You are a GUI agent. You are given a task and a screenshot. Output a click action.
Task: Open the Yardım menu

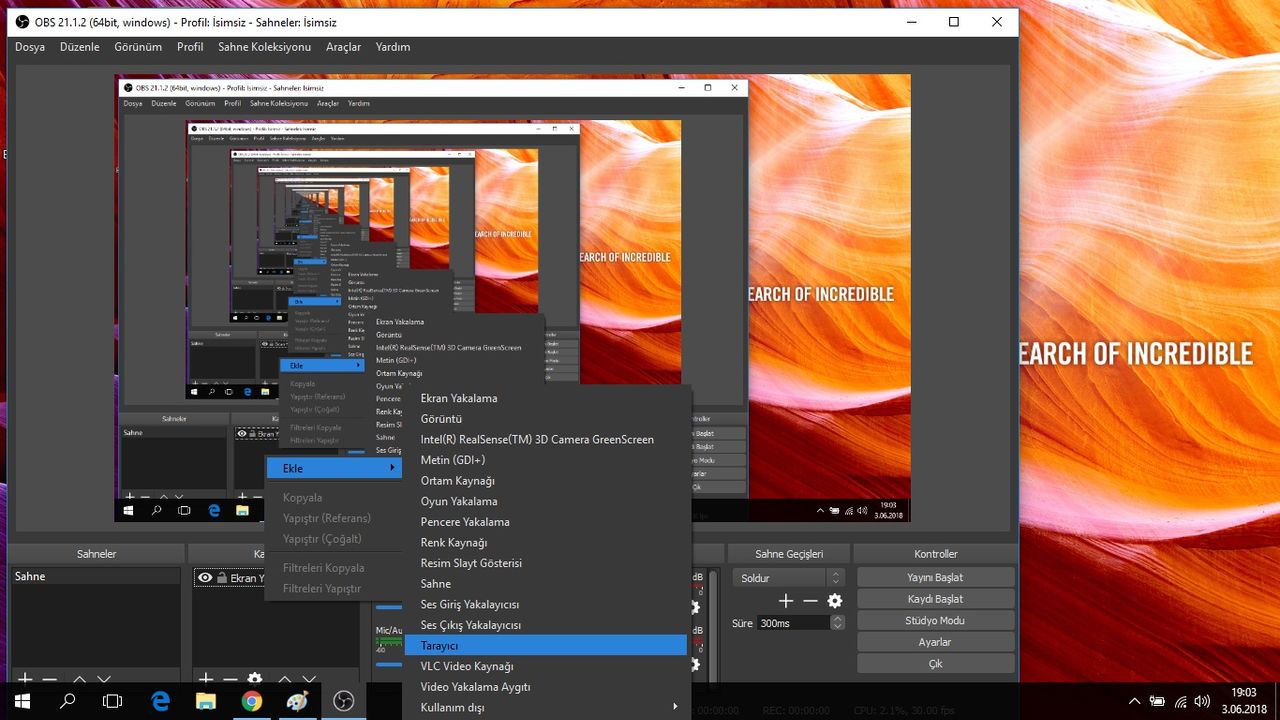(393, 47)
